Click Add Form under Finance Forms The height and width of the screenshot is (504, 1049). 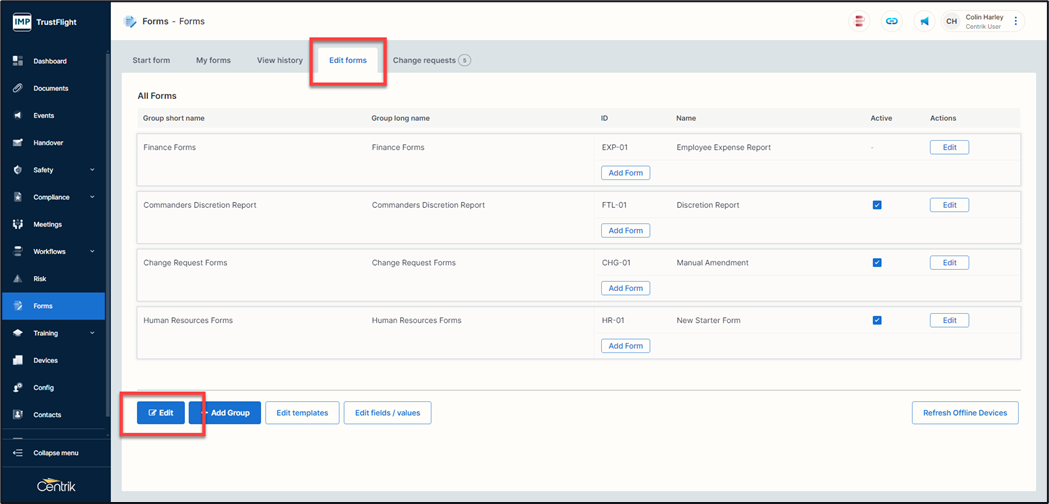[x=626, y=173]
